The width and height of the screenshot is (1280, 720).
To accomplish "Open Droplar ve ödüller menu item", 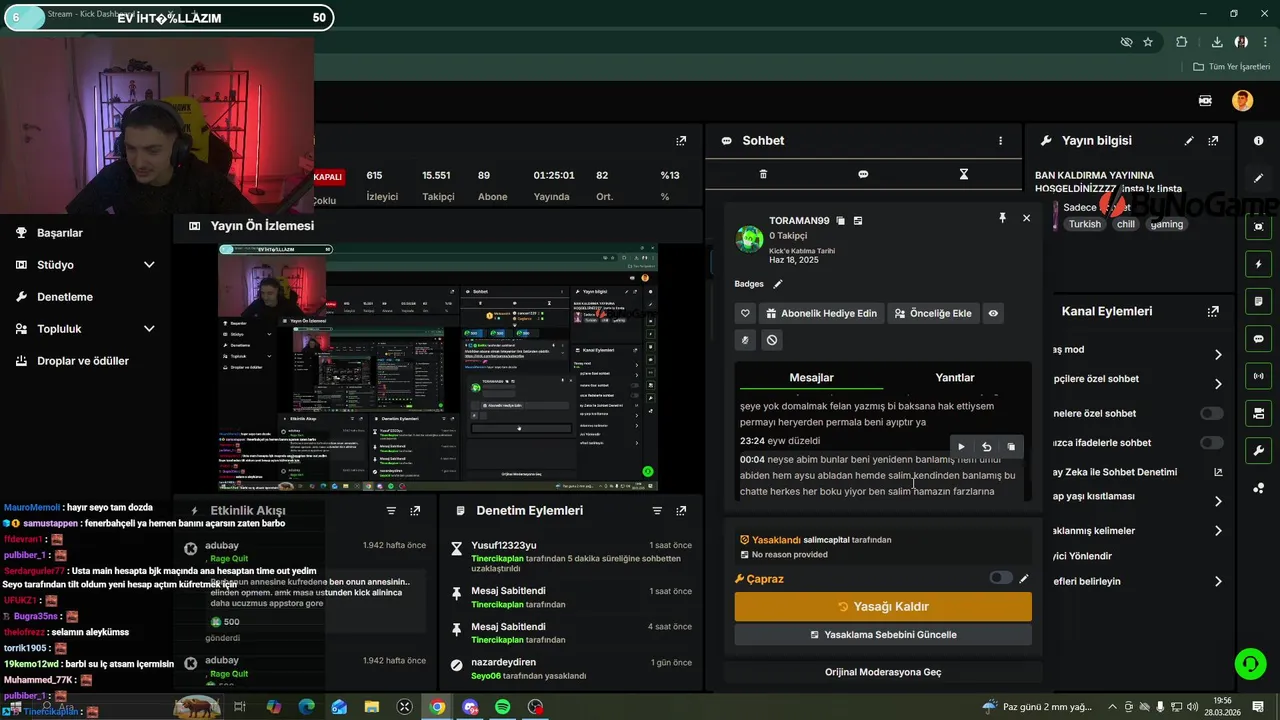I will [83, 361].
